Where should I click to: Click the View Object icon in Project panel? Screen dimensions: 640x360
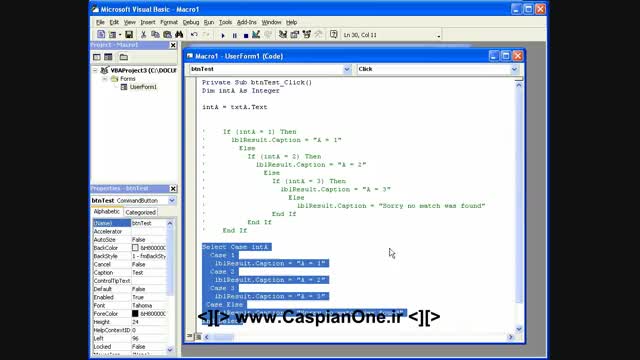[x=108, y=57]
